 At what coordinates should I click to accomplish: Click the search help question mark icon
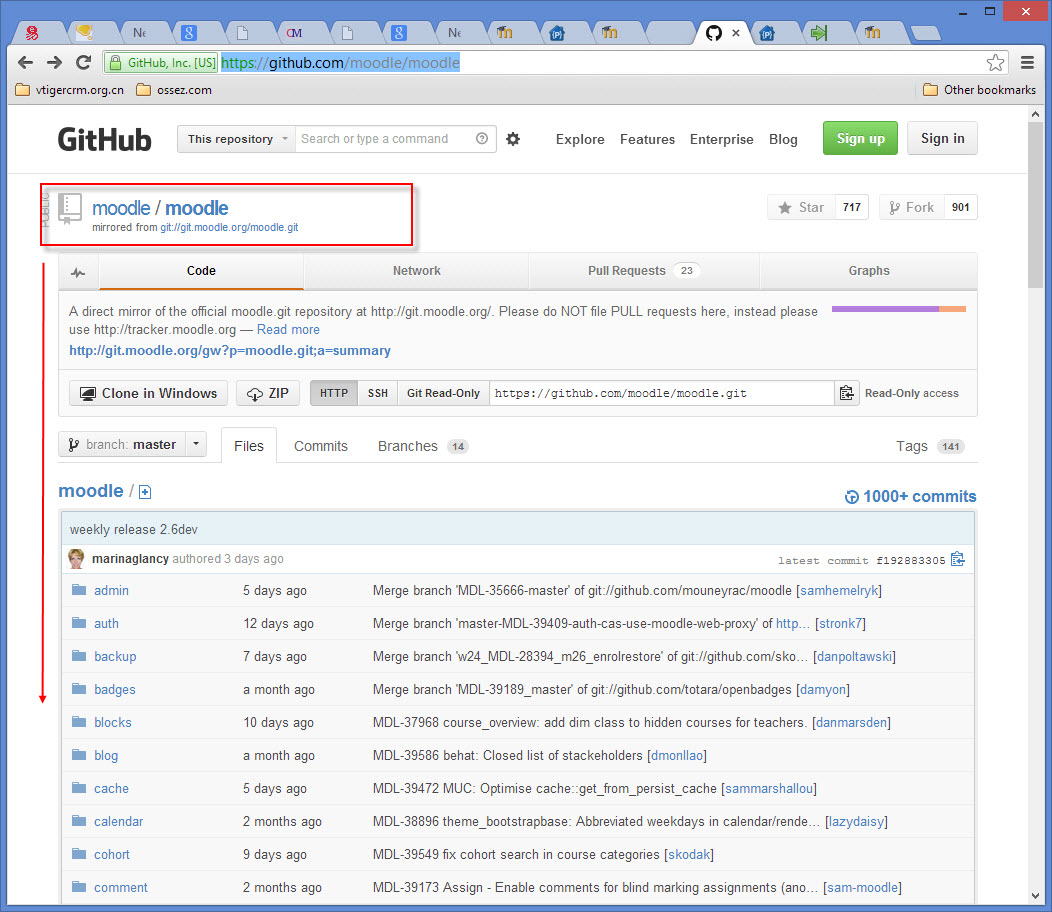coord(482,139)
